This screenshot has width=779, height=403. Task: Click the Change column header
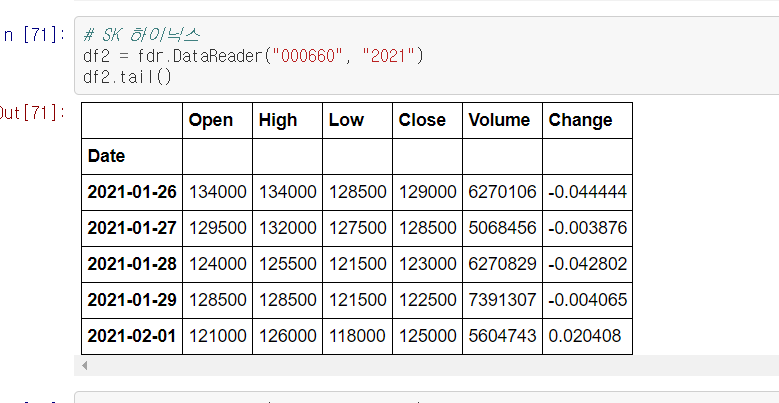580,120
